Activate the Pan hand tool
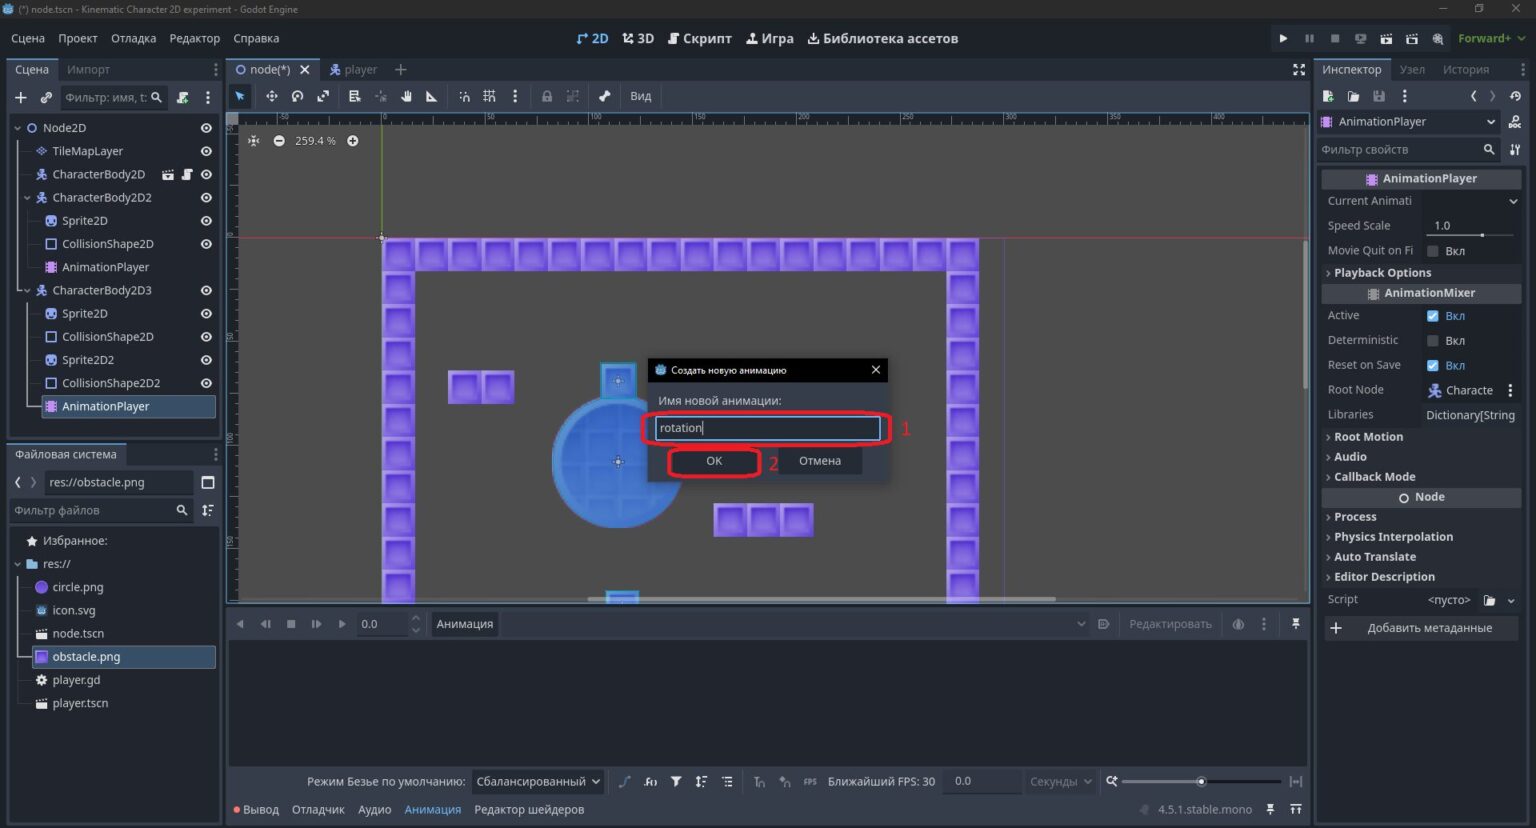 click(x=406, y=96)
